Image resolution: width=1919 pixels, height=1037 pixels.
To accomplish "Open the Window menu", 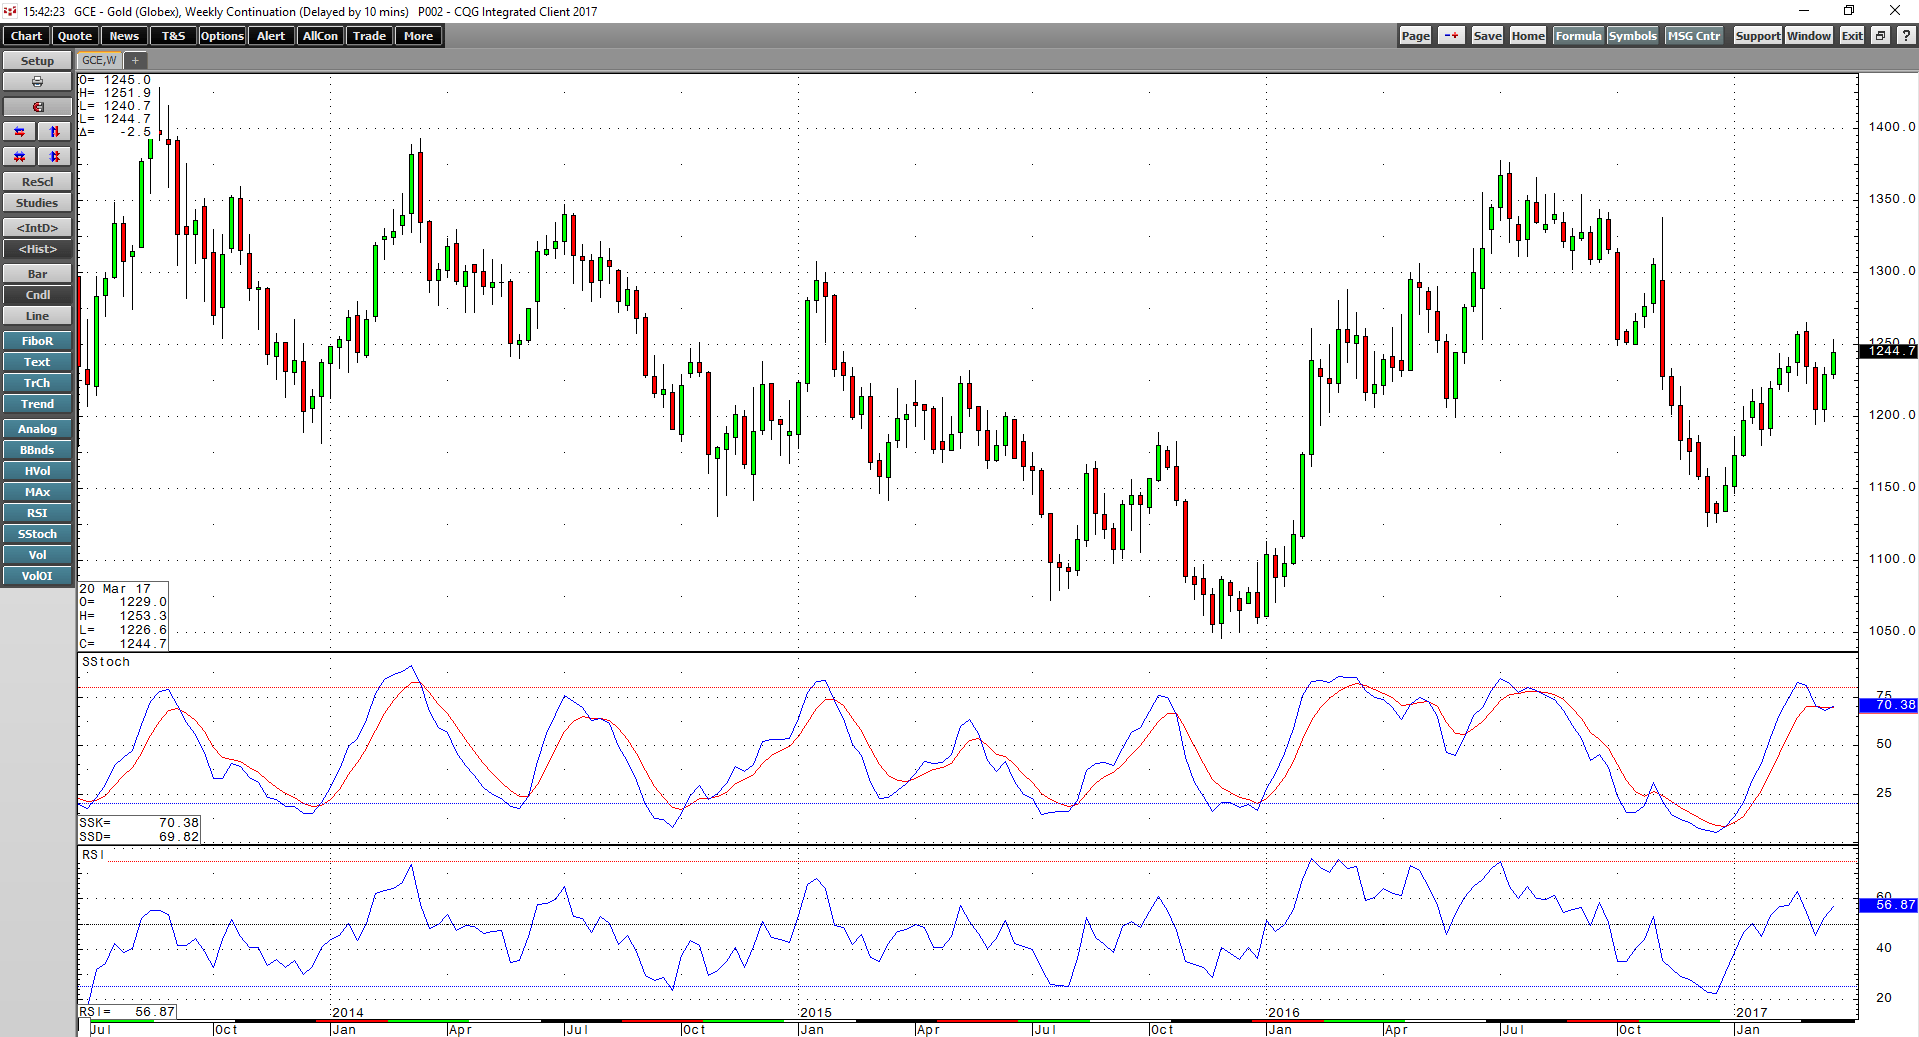I will (1809, 36).
